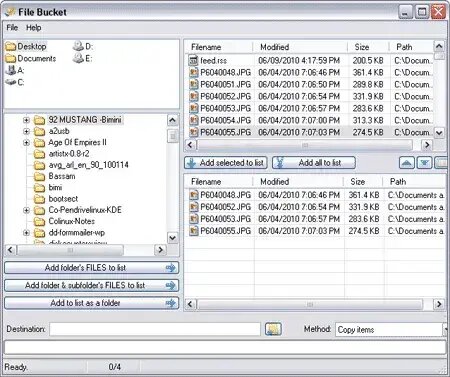Select the bootsect folder

coord(63,199)
